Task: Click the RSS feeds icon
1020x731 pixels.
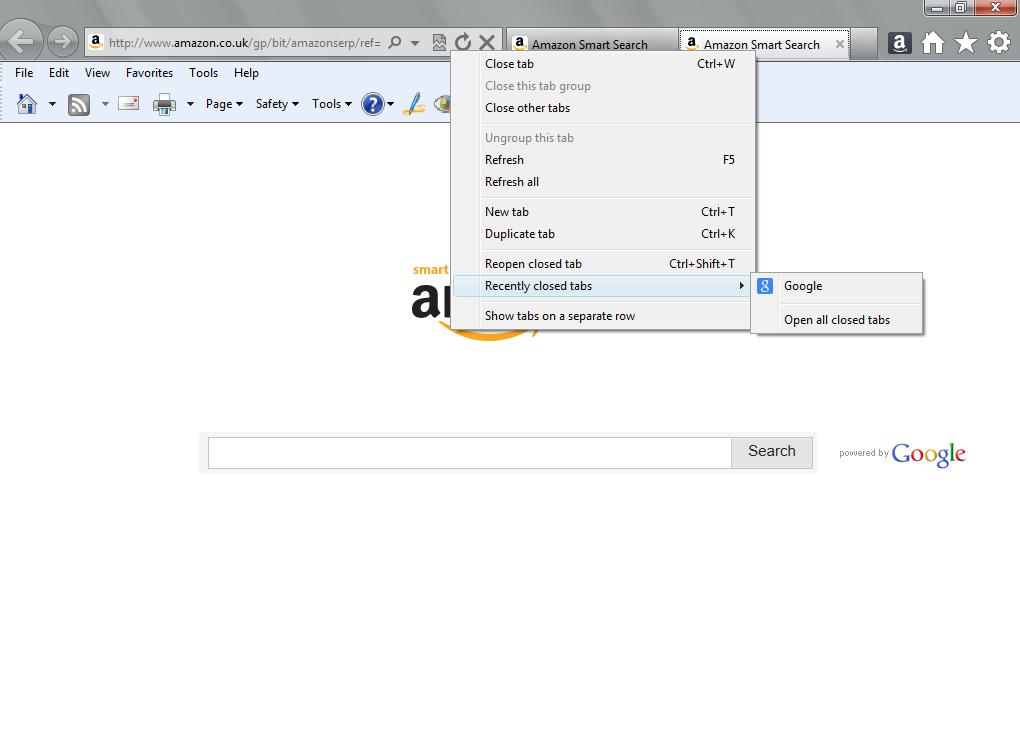Action: (x=79, y=104)
